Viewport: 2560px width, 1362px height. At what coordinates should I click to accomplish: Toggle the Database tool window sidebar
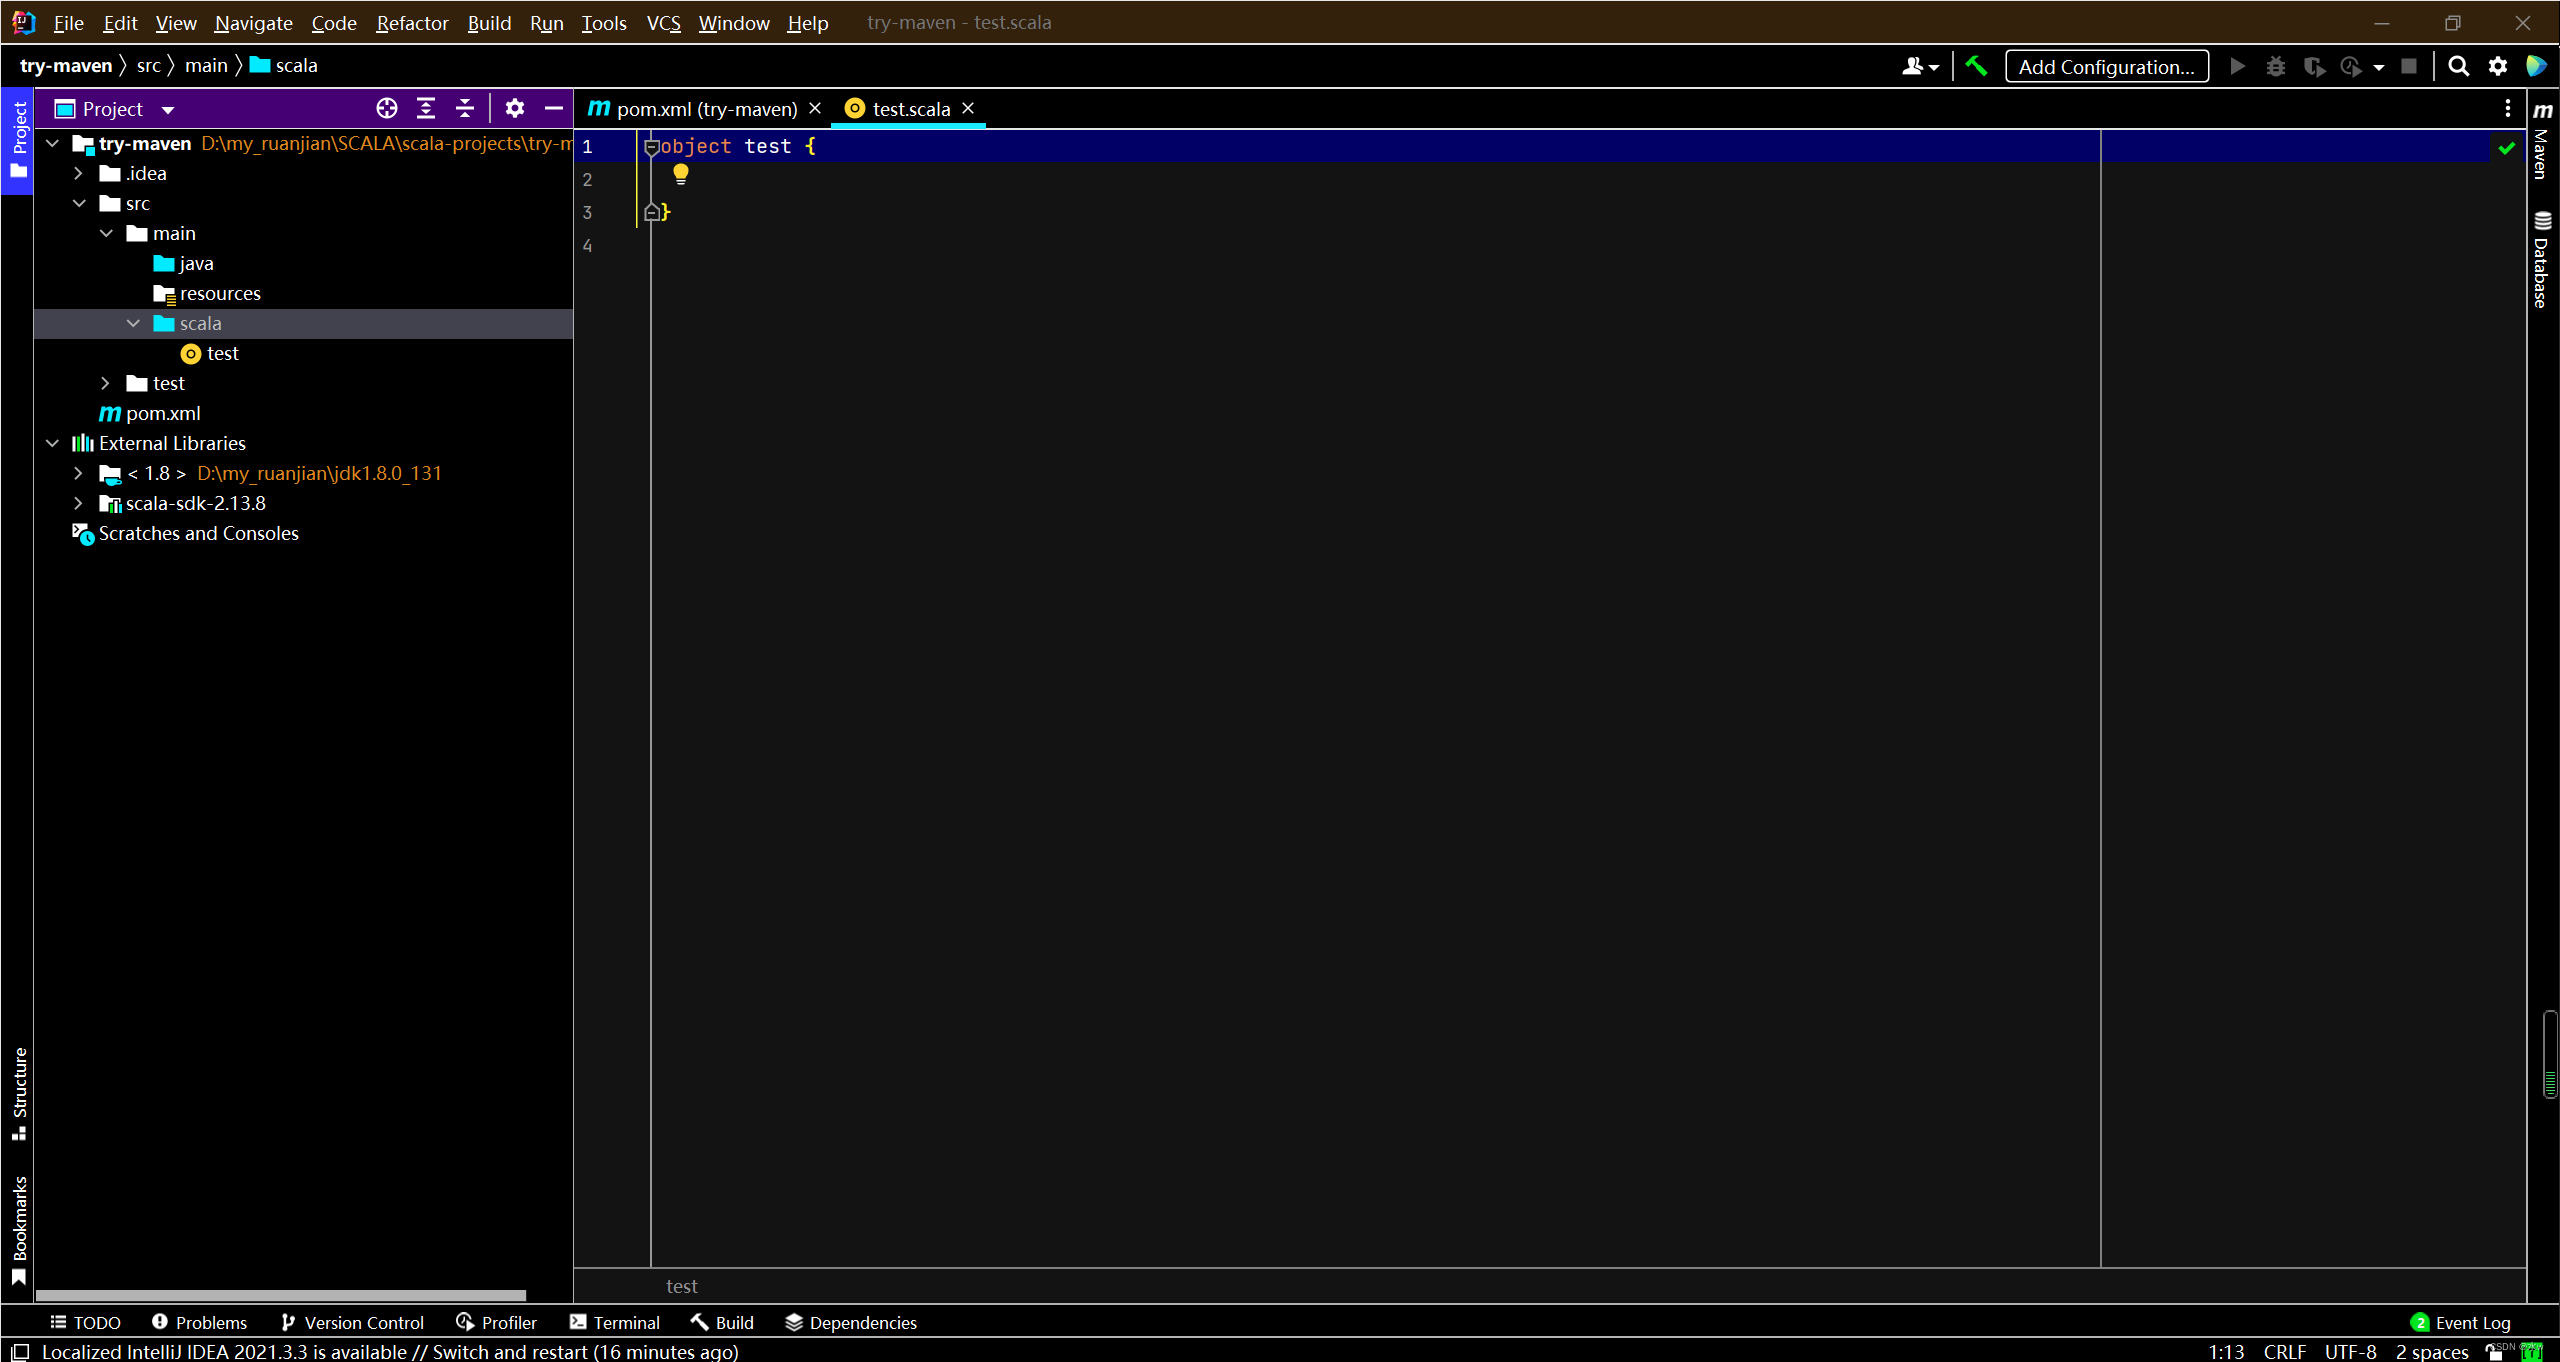click(2542, 260)
